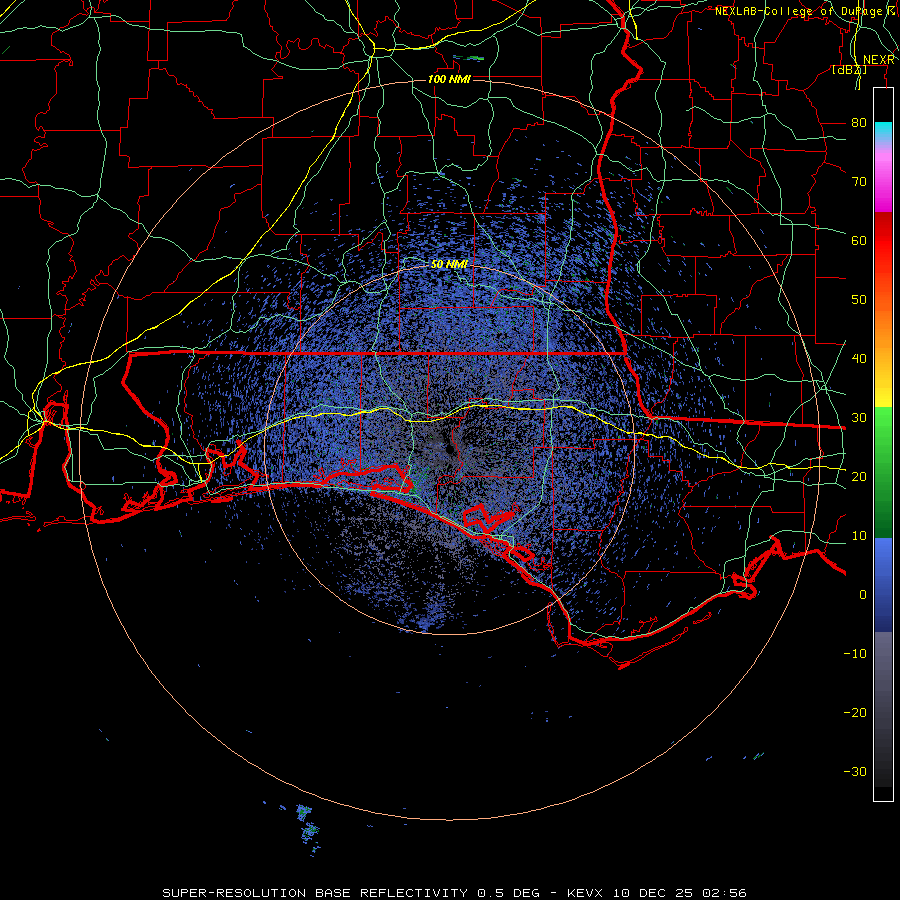The height and width of the screenshot is (900, 900).
Task: Click the blue segment of the reflectivity color bar
Action: [x=883, y=584]
